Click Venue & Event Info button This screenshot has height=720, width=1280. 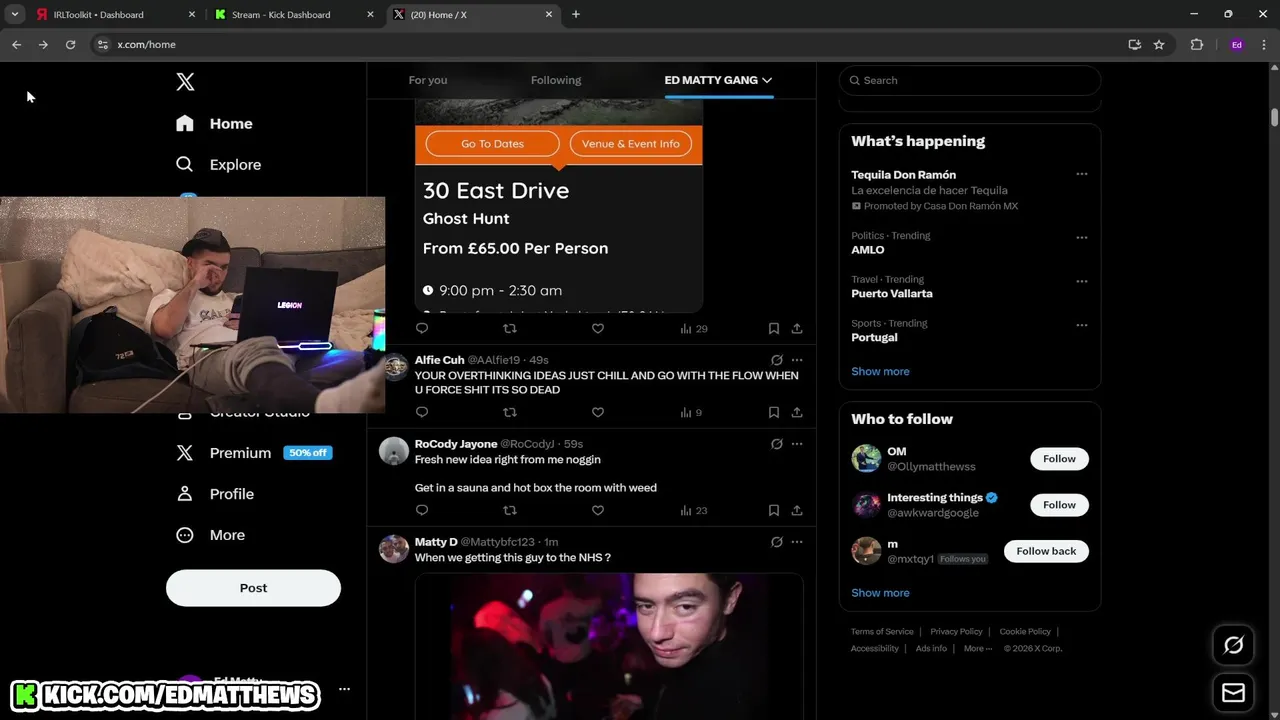pyautogui.click(x=630, y=144)
